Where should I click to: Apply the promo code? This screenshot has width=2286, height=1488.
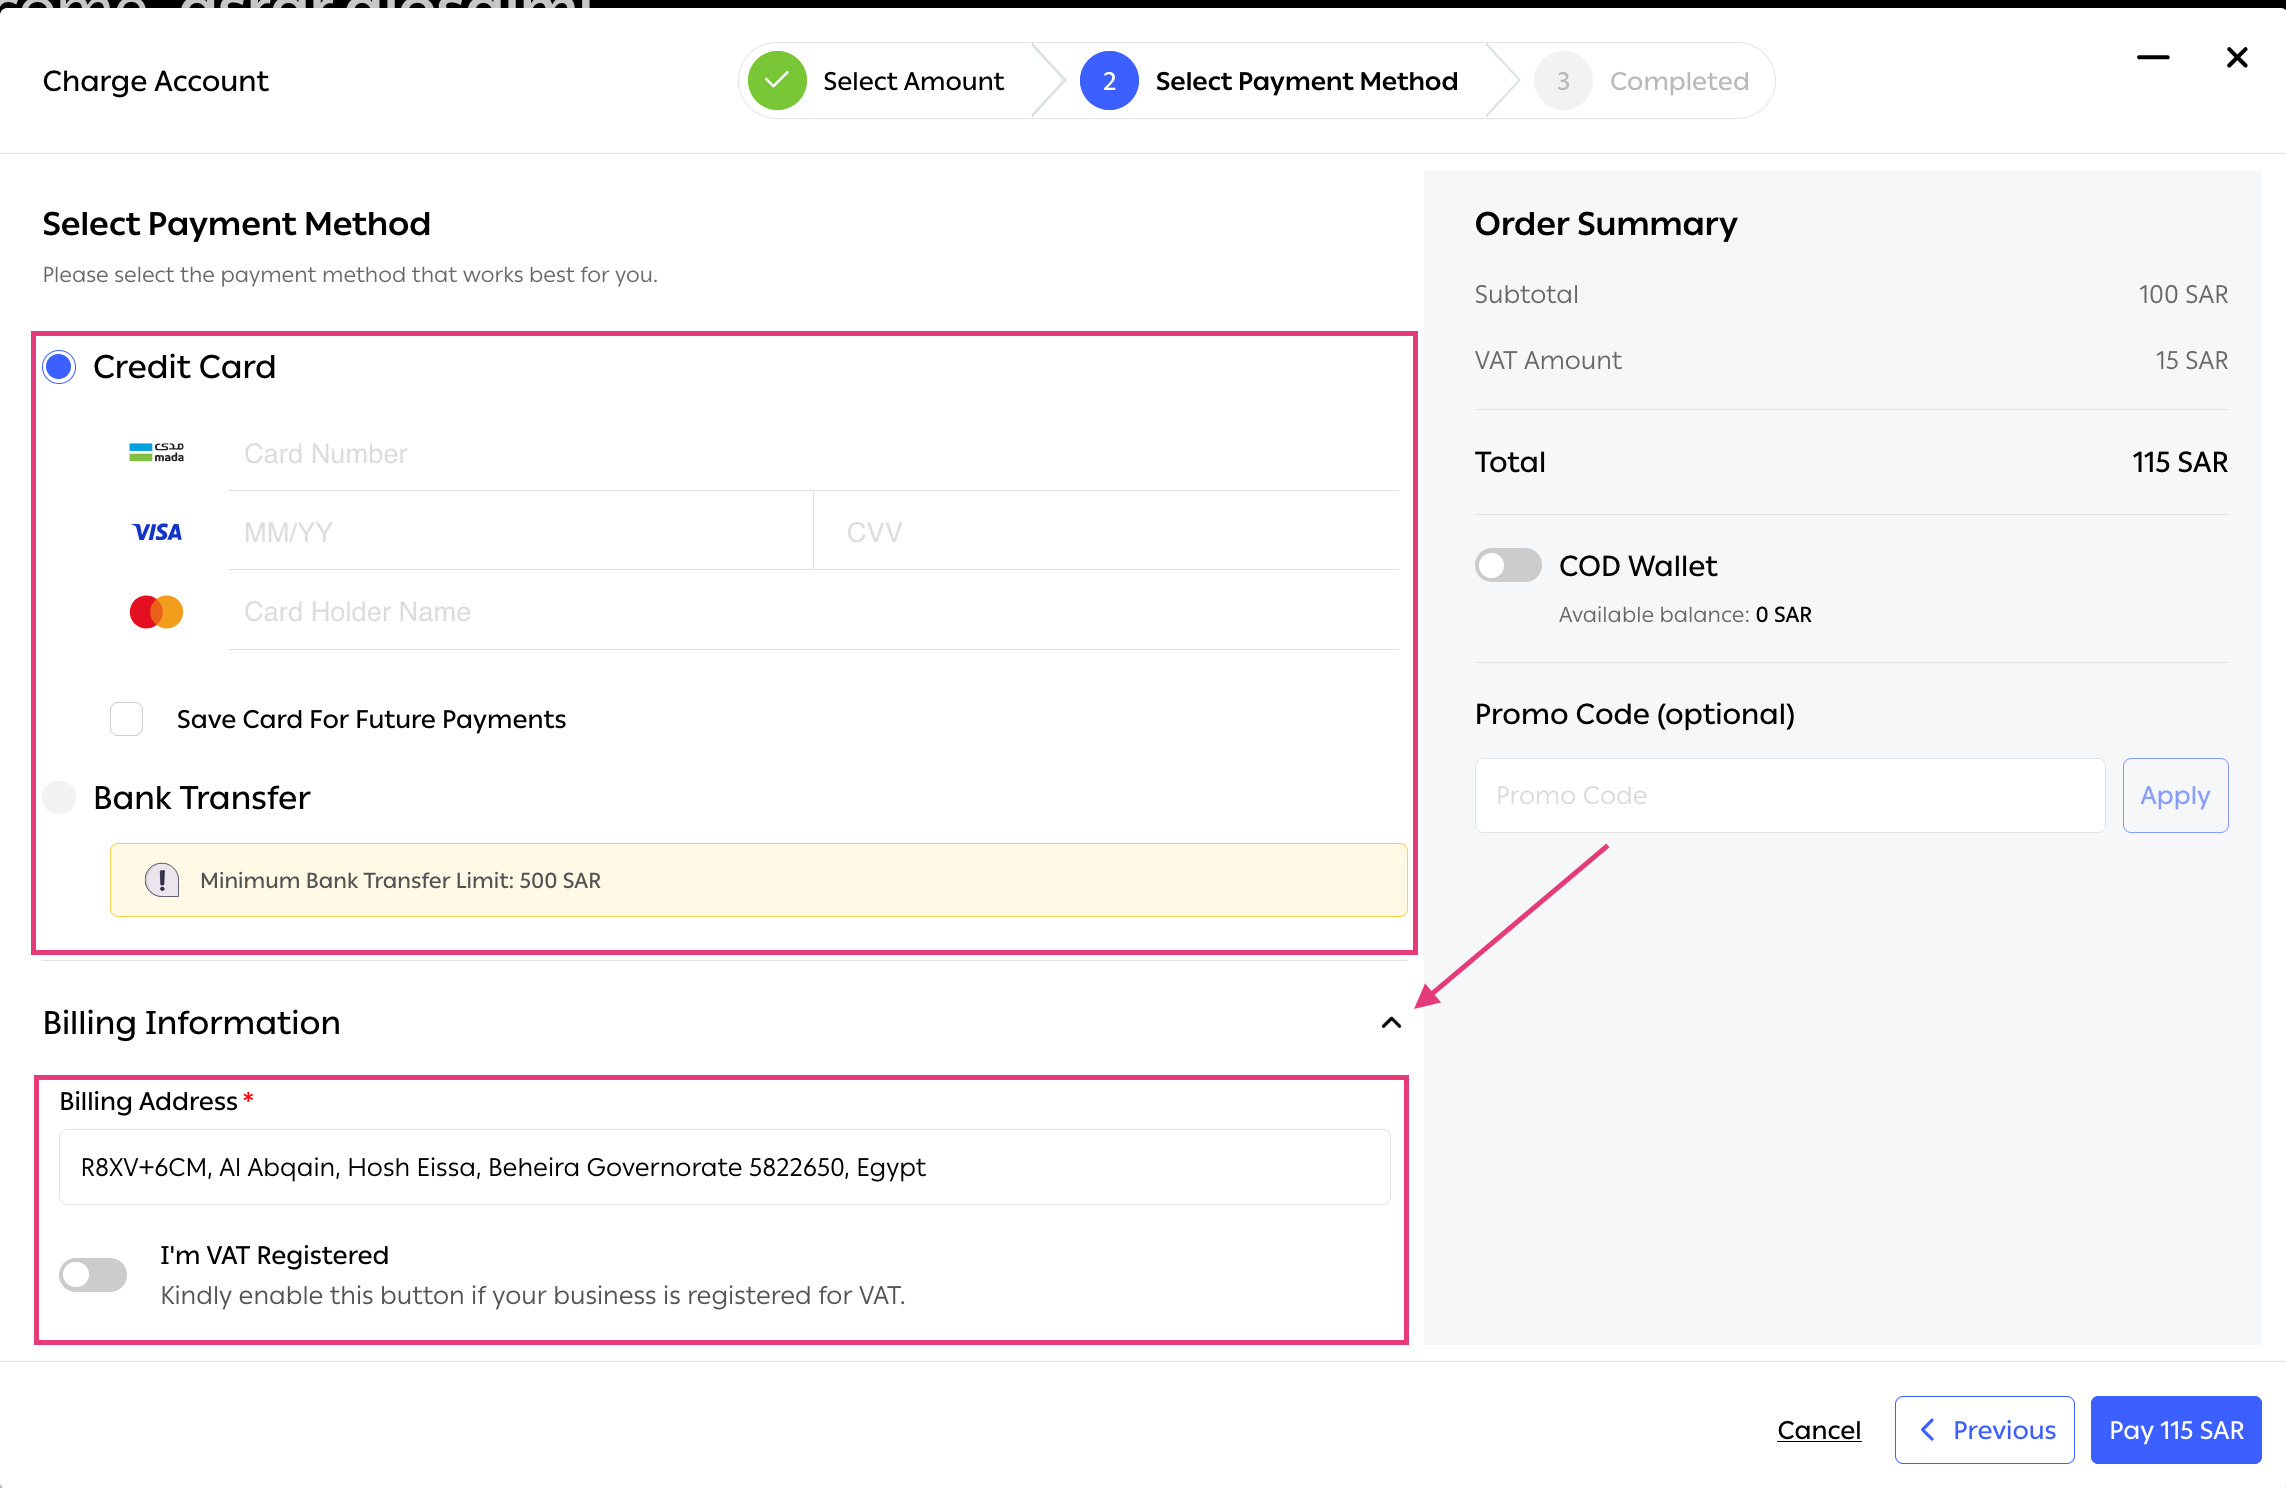(x=2175, y=796)
